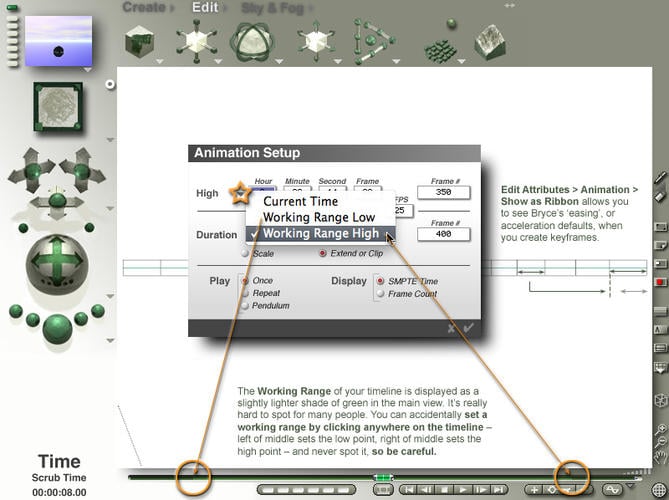Choose Working Range High from the popup
The width and height of the screenshot is (669, 500).
[321, 233]
